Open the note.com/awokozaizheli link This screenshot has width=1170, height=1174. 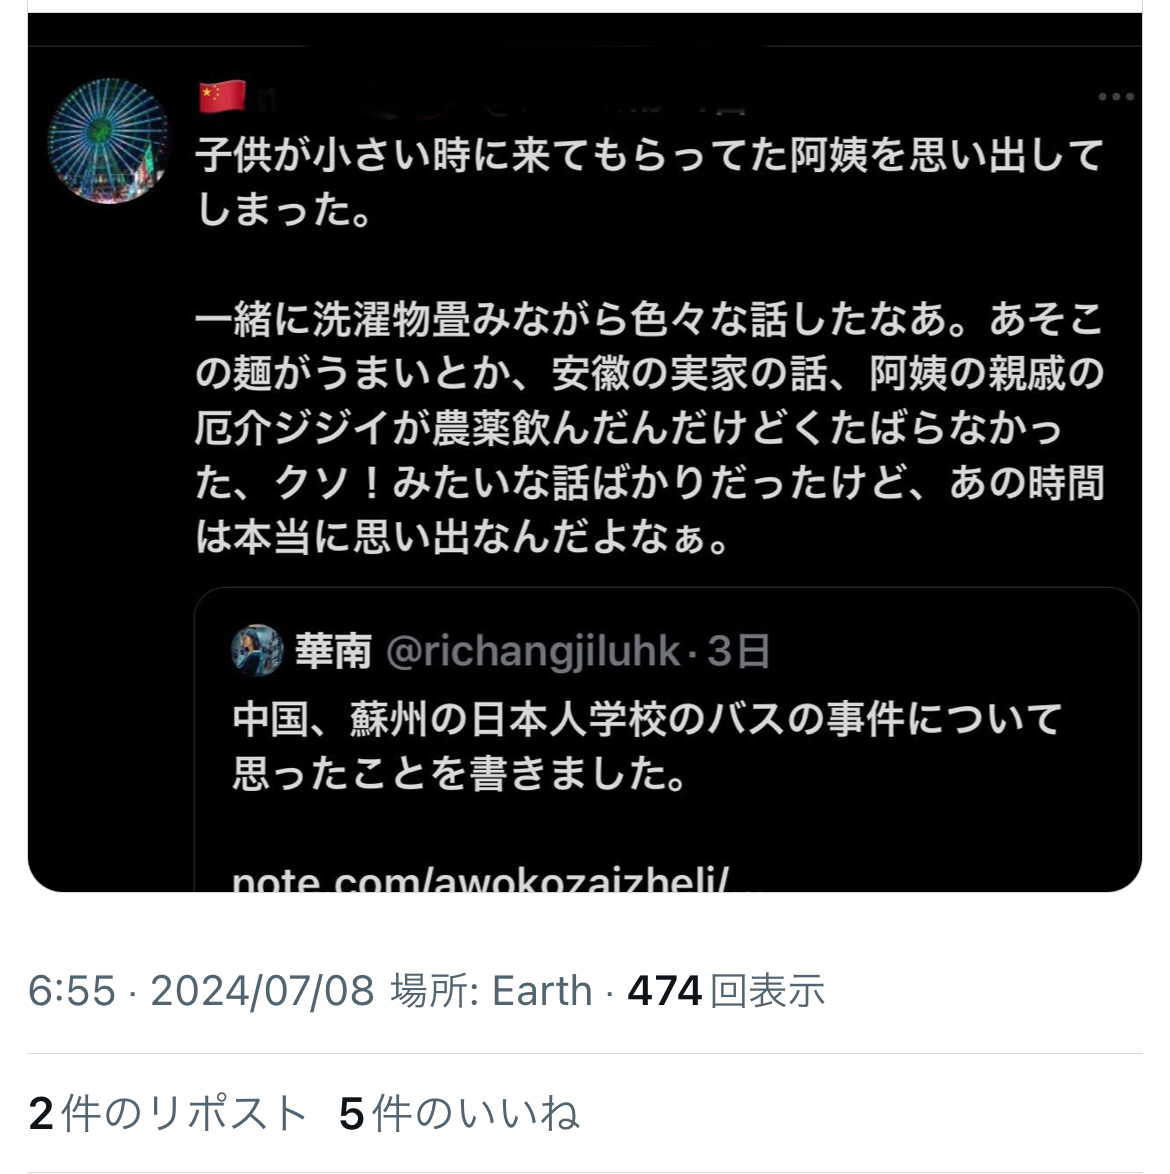tap(481, 880)
